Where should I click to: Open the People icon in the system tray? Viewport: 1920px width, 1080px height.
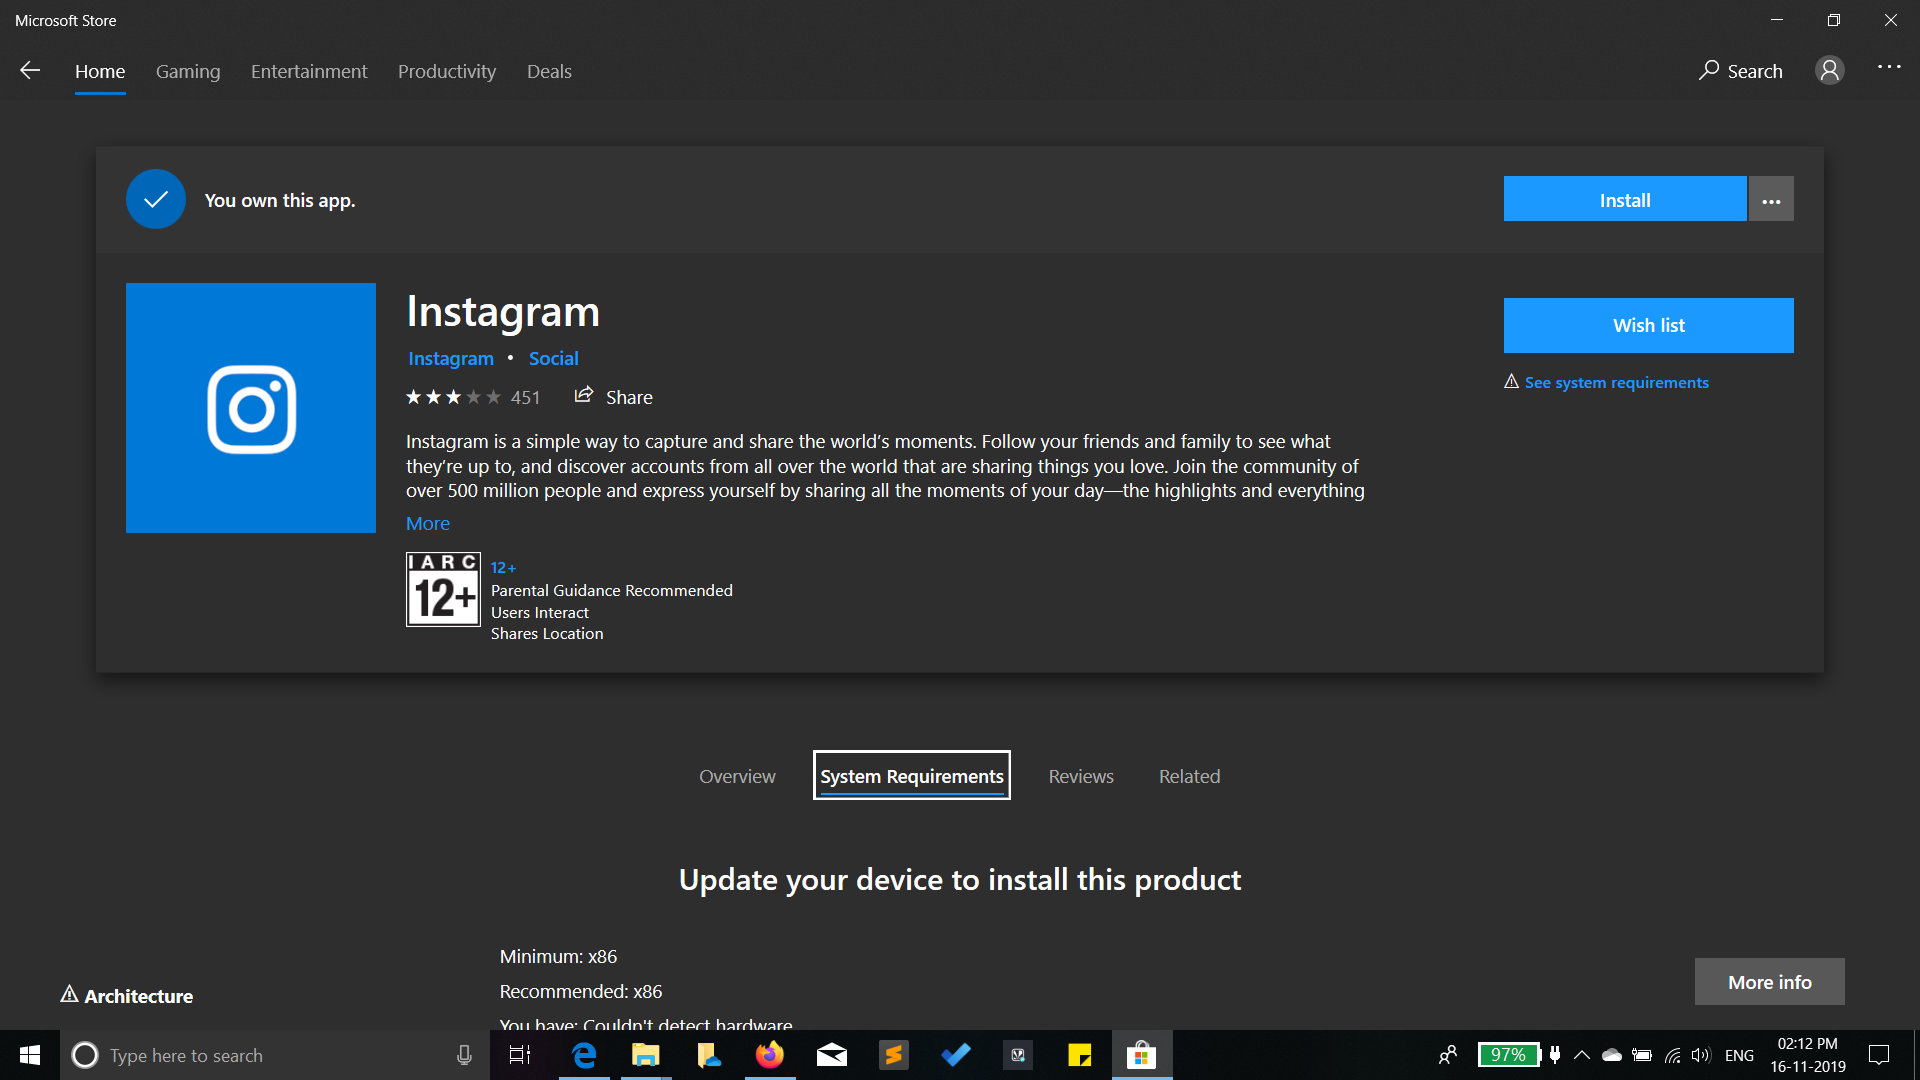coord(1447,1055)
